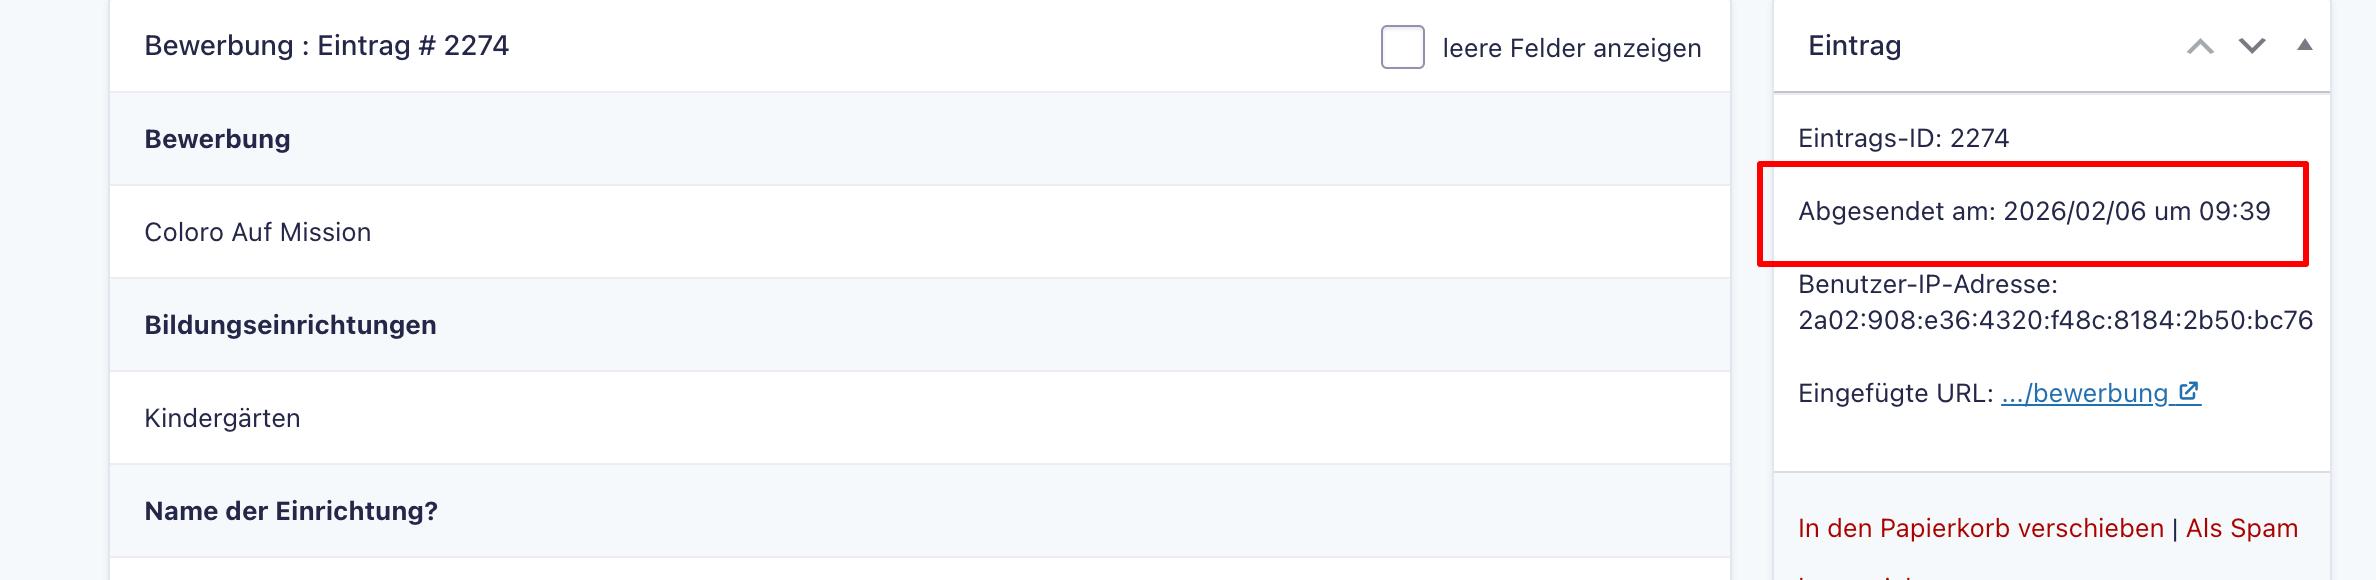Select the Abgesendet am date line

click(x=2033, y=211)
